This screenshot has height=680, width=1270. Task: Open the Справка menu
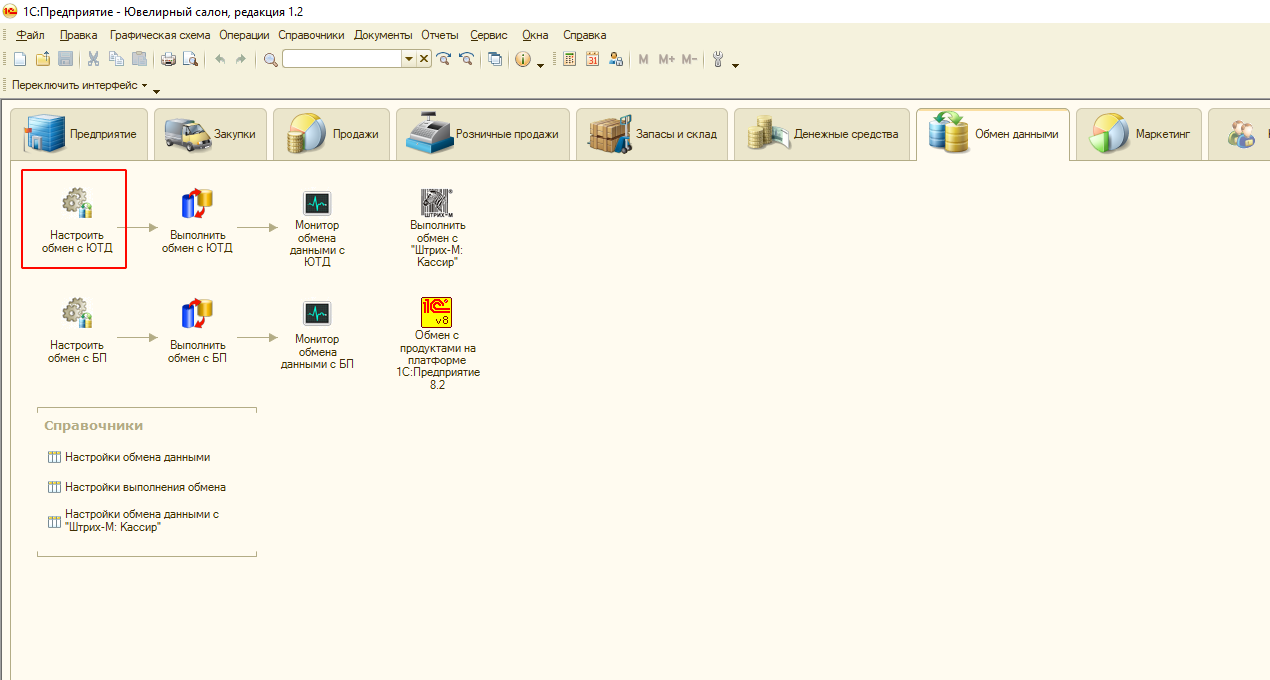pos(584,35)
